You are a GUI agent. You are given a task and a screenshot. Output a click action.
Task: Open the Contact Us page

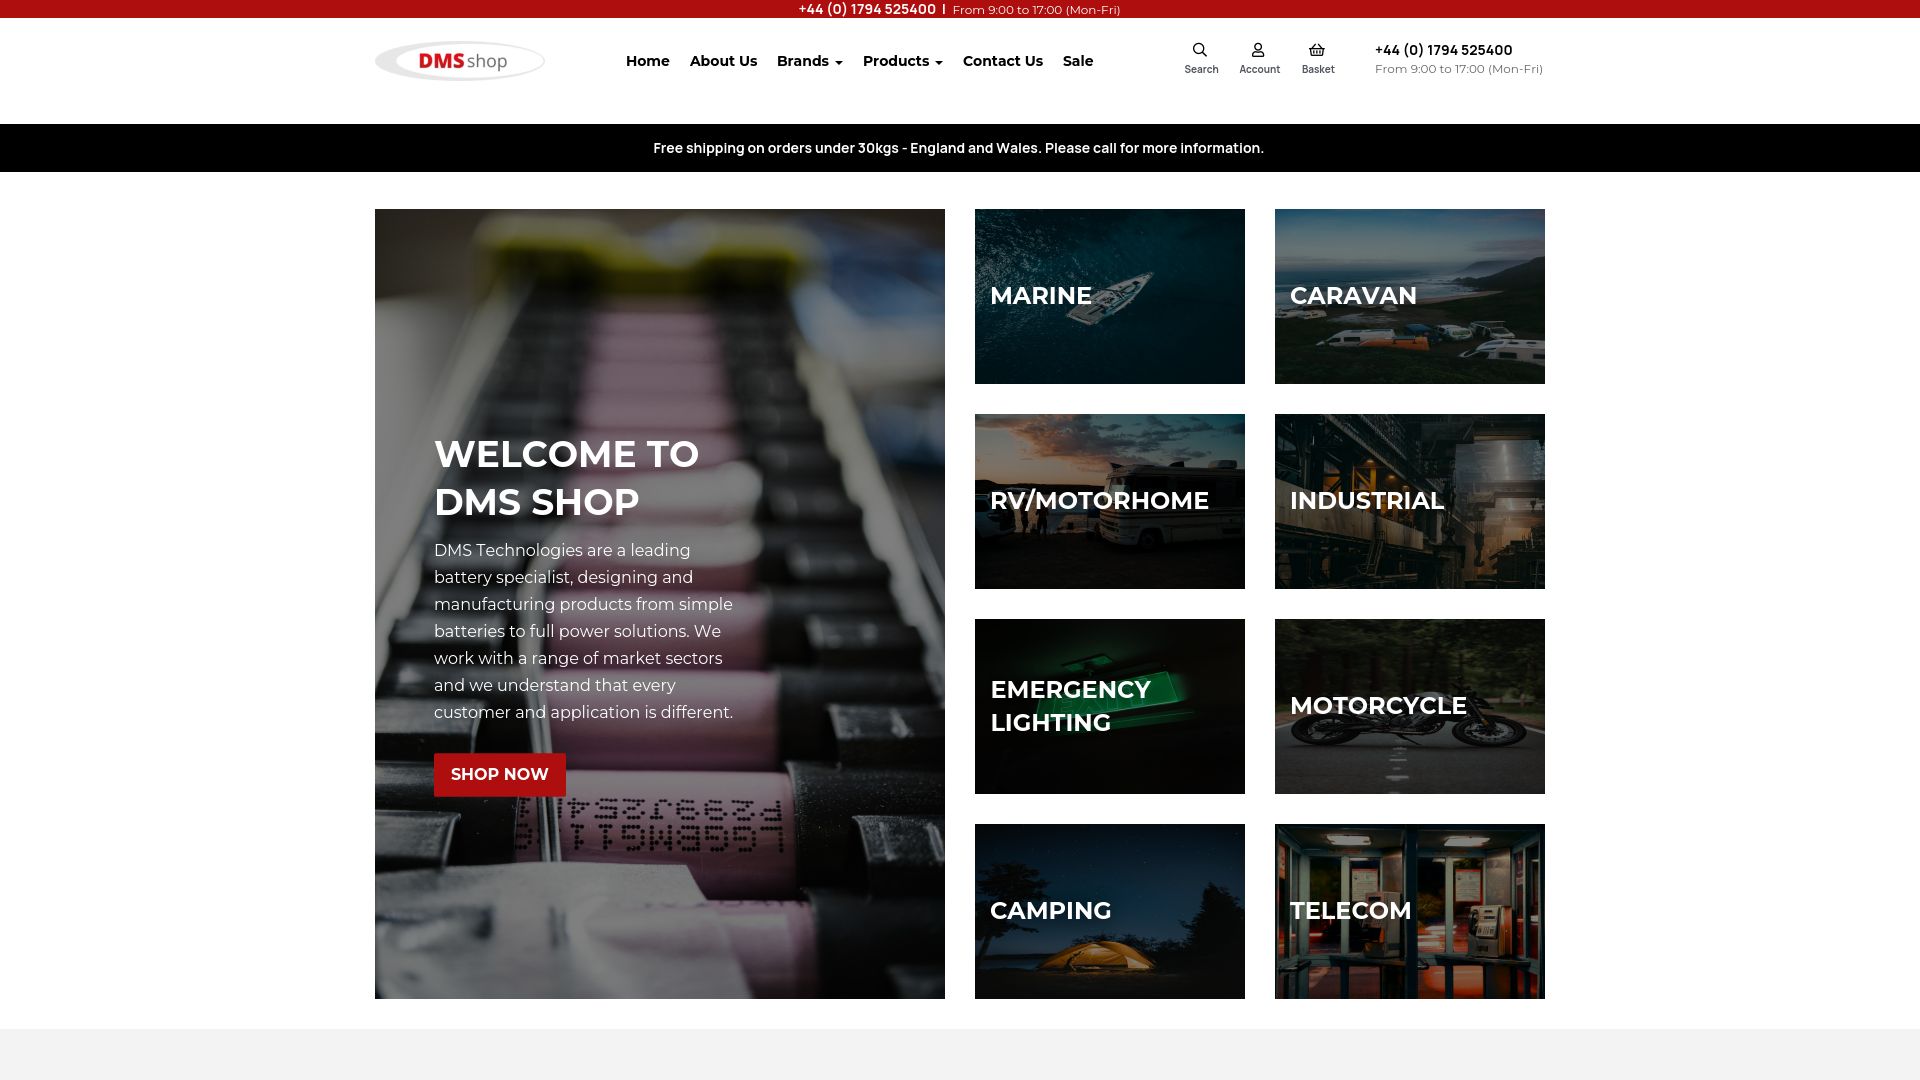tap(1002, 61)
